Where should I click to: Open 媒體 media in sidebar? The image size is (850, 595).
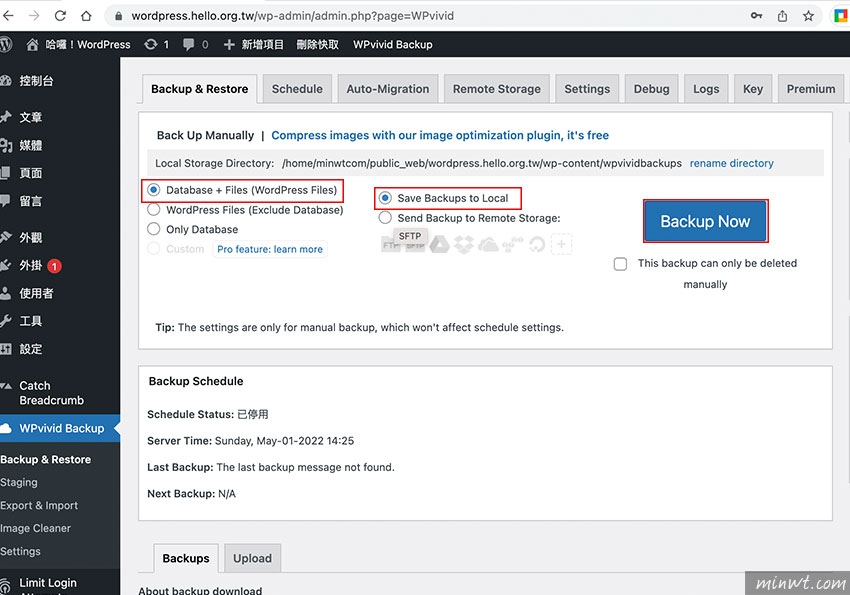point(30,145)
